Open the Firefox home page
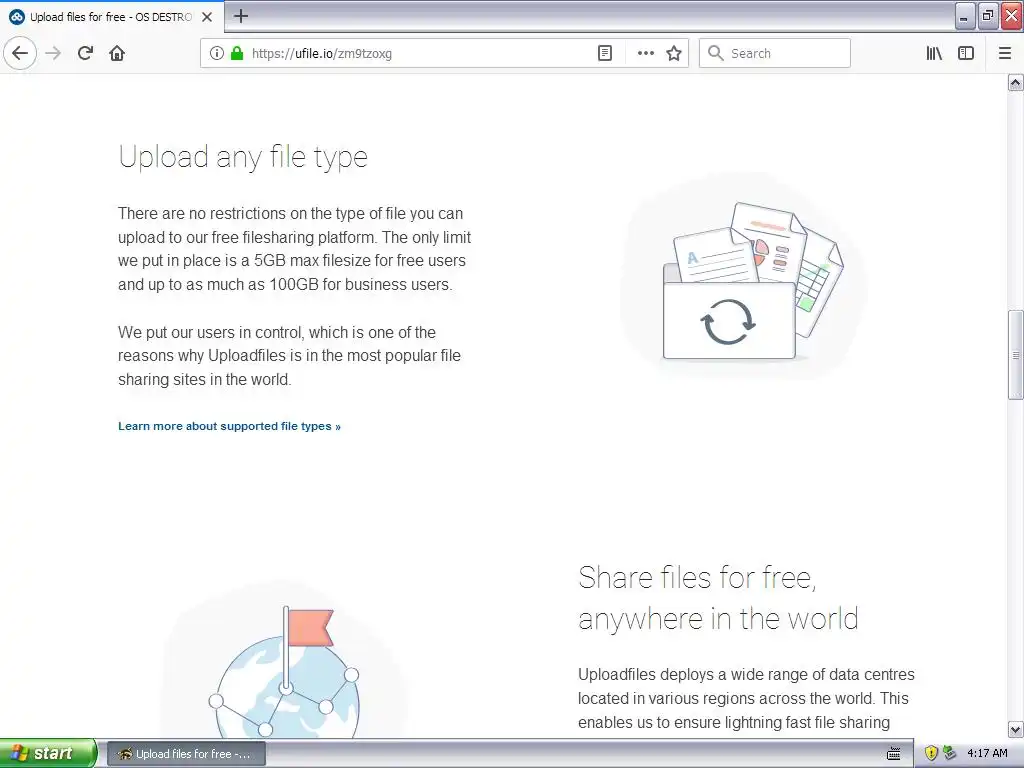 pos(117,53)
